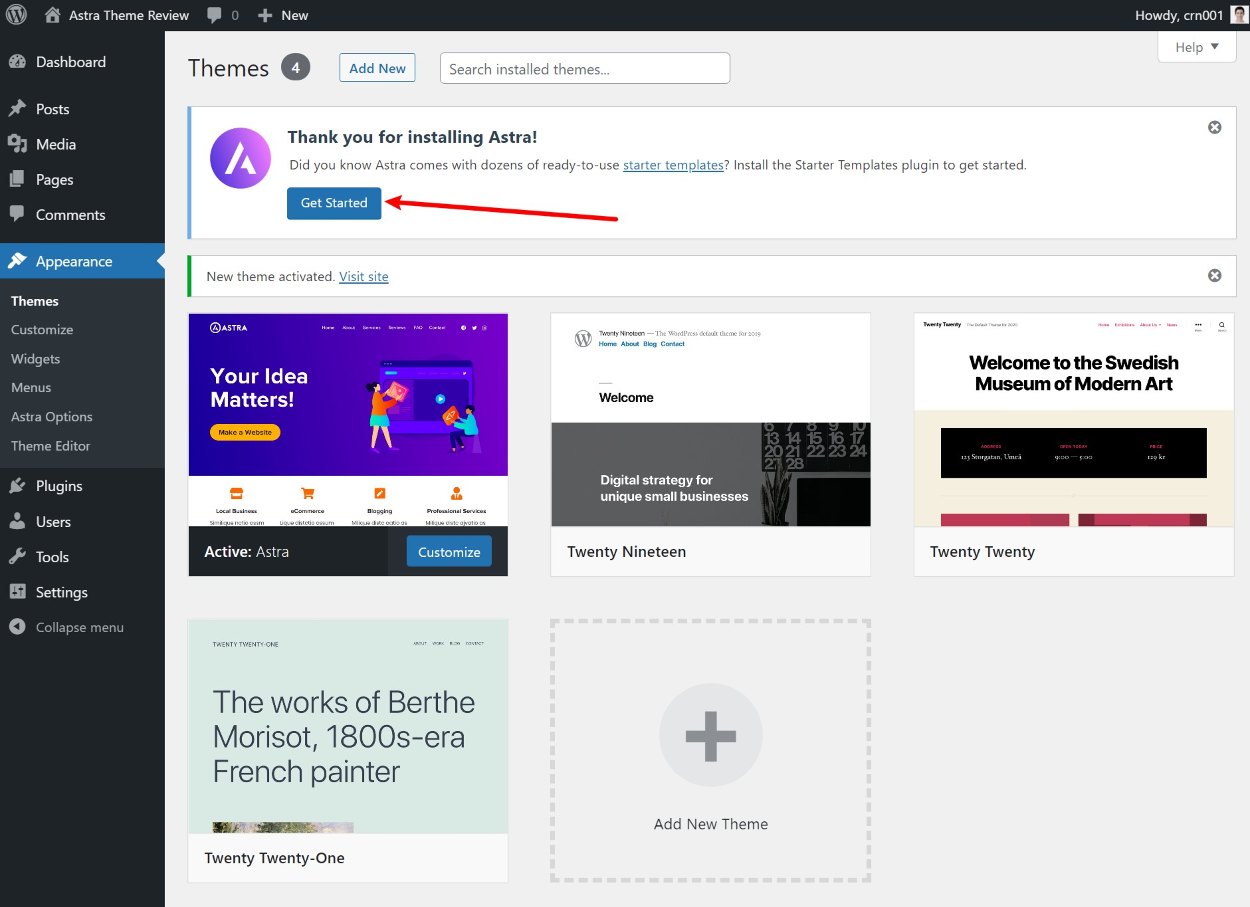This screenshot has width=1250, height=907.
Task: Open the Theme Editor submenu item
Action: (51, 446)
